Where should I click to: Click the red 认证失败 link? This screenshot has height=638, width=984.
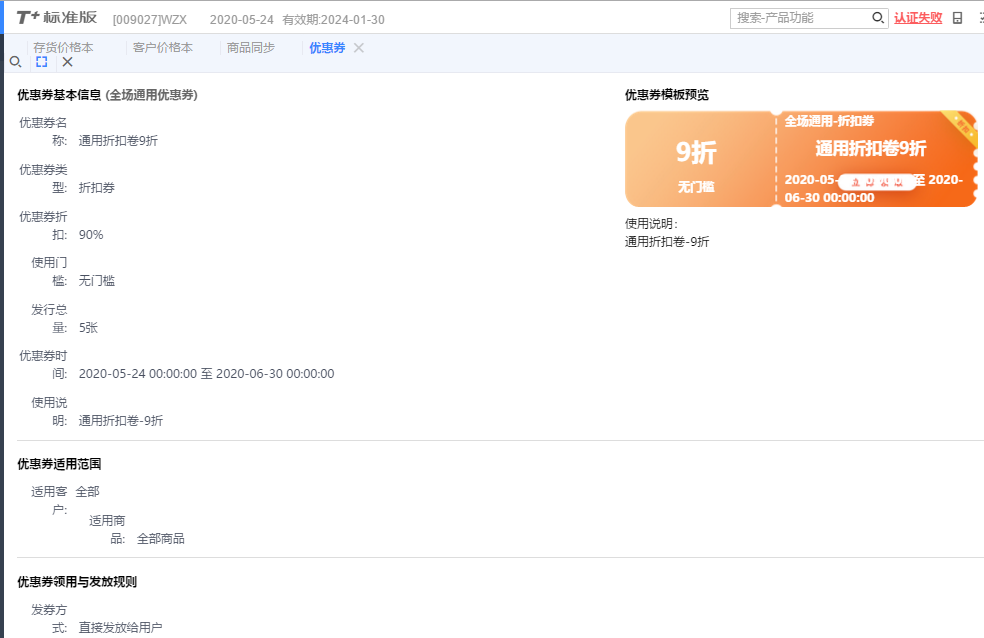[918, 18]
